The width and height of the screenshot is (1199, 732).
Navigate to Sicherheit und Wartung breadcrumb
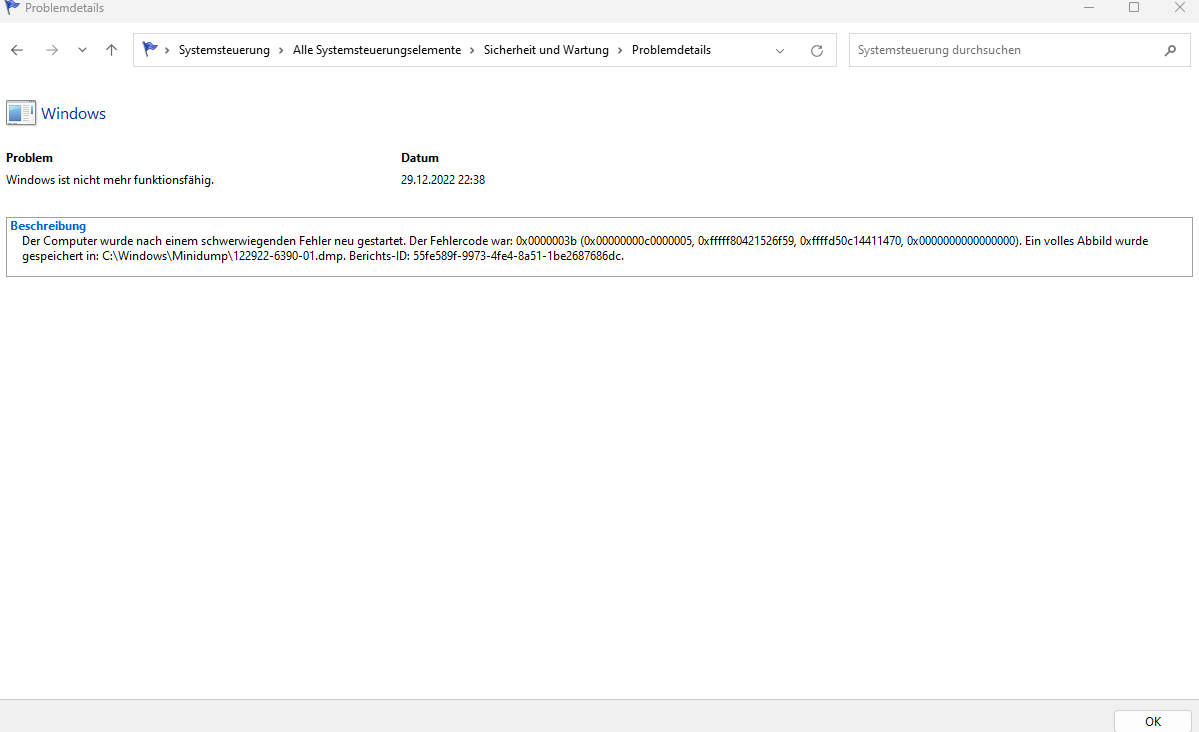tap(546, 50)
